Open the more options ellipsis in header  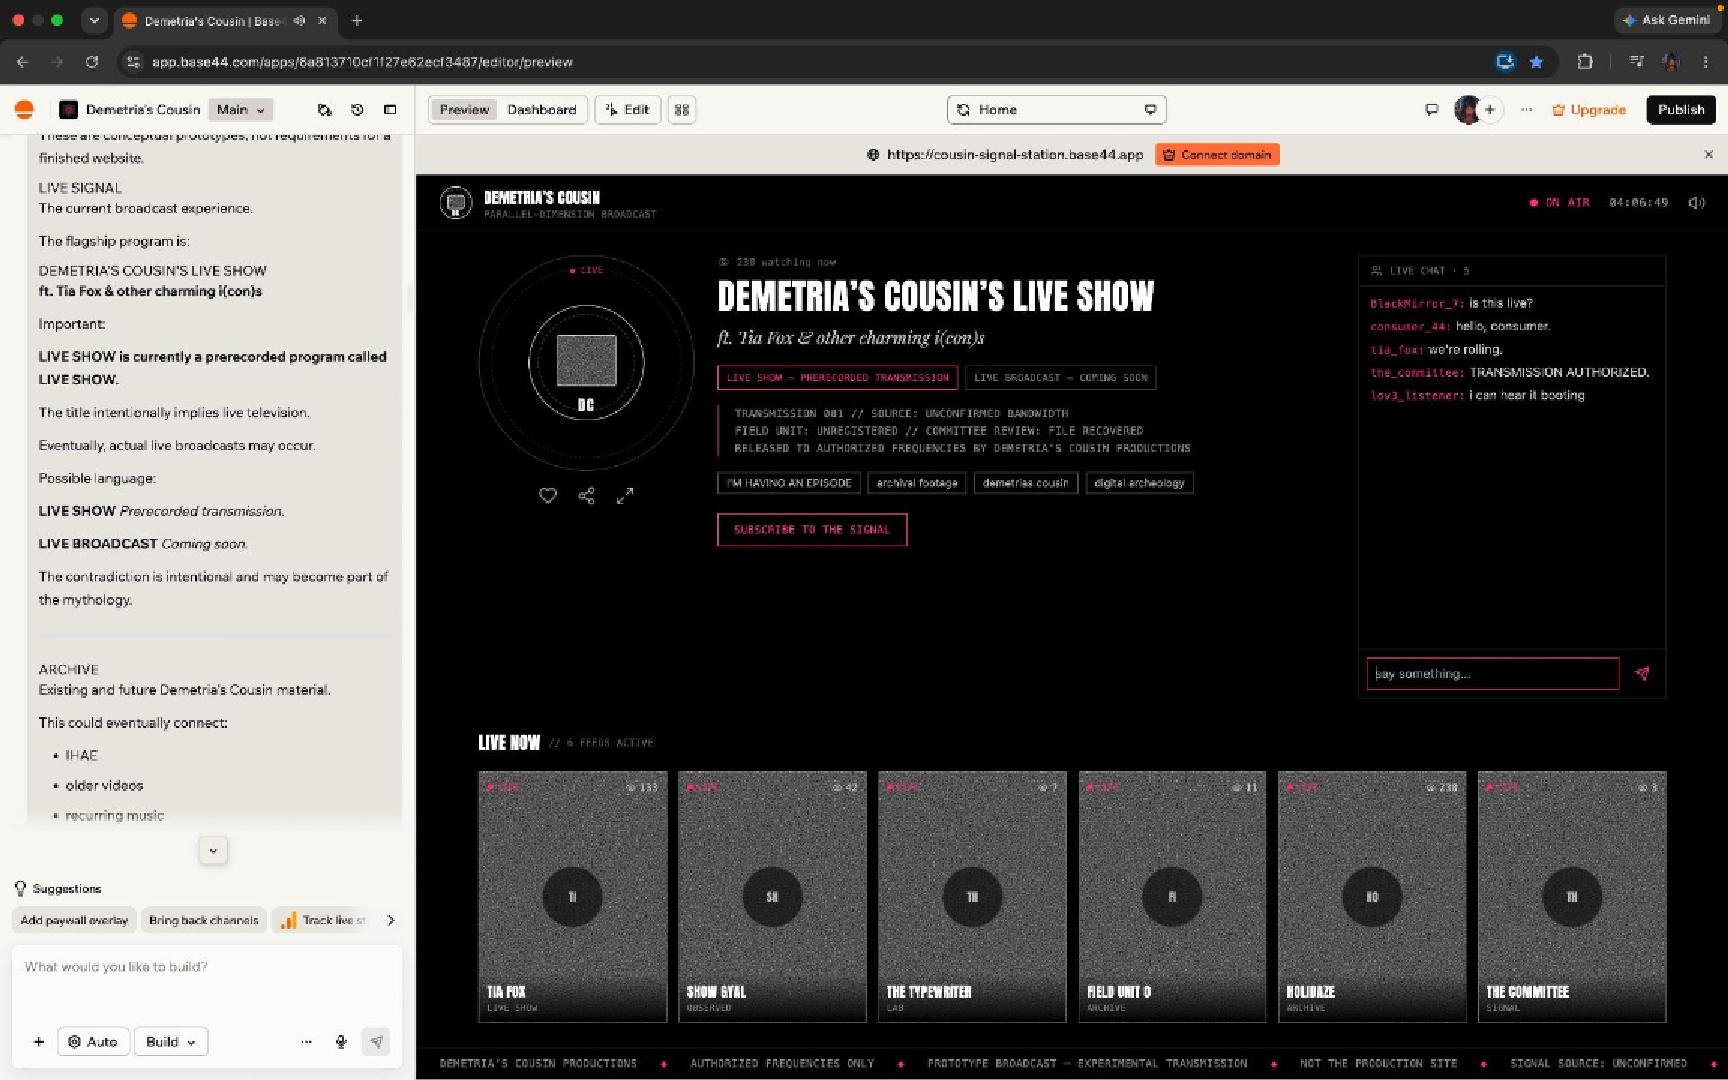point(1526,110)
